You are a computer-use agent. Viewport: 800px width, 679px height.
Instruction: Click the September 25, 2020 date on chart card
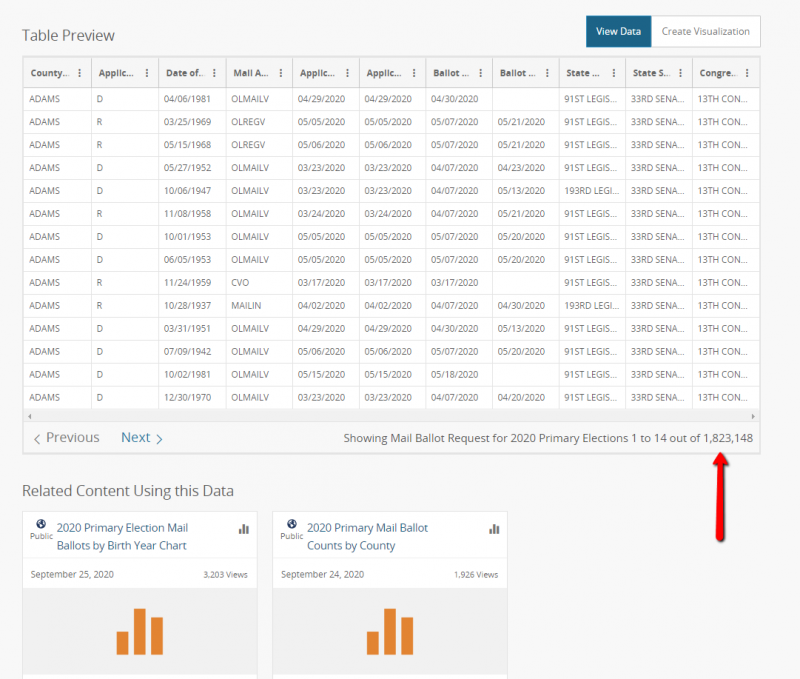click(72, 574)
